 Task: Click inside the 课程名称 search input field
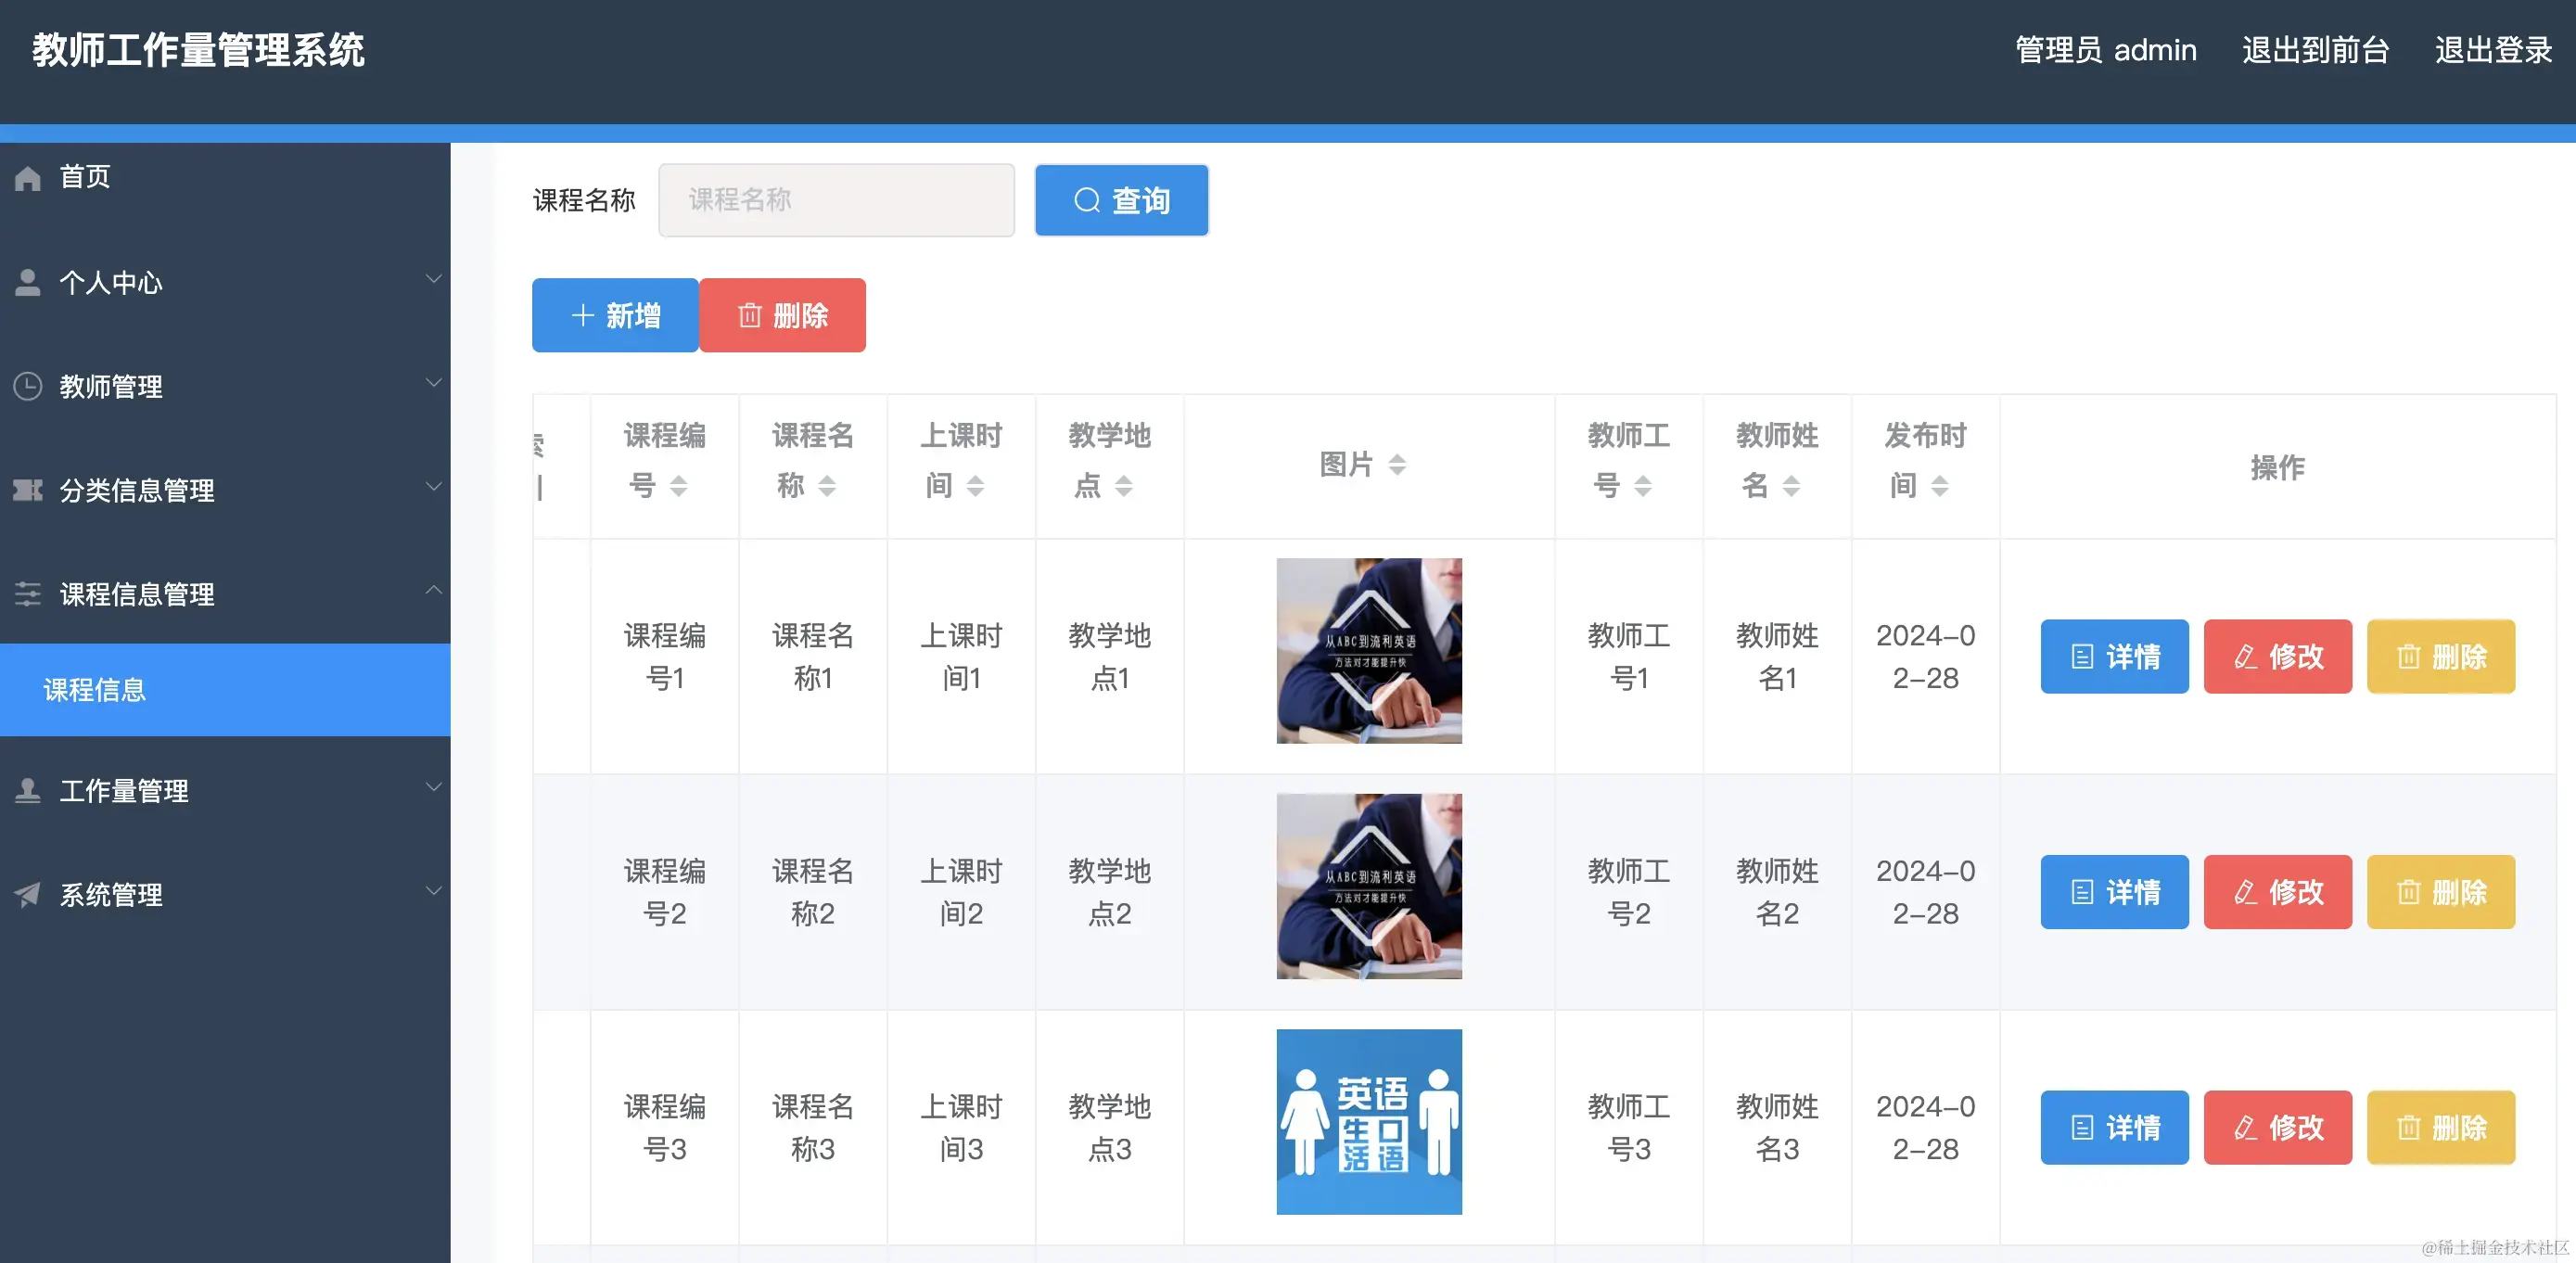click(836, 200)
